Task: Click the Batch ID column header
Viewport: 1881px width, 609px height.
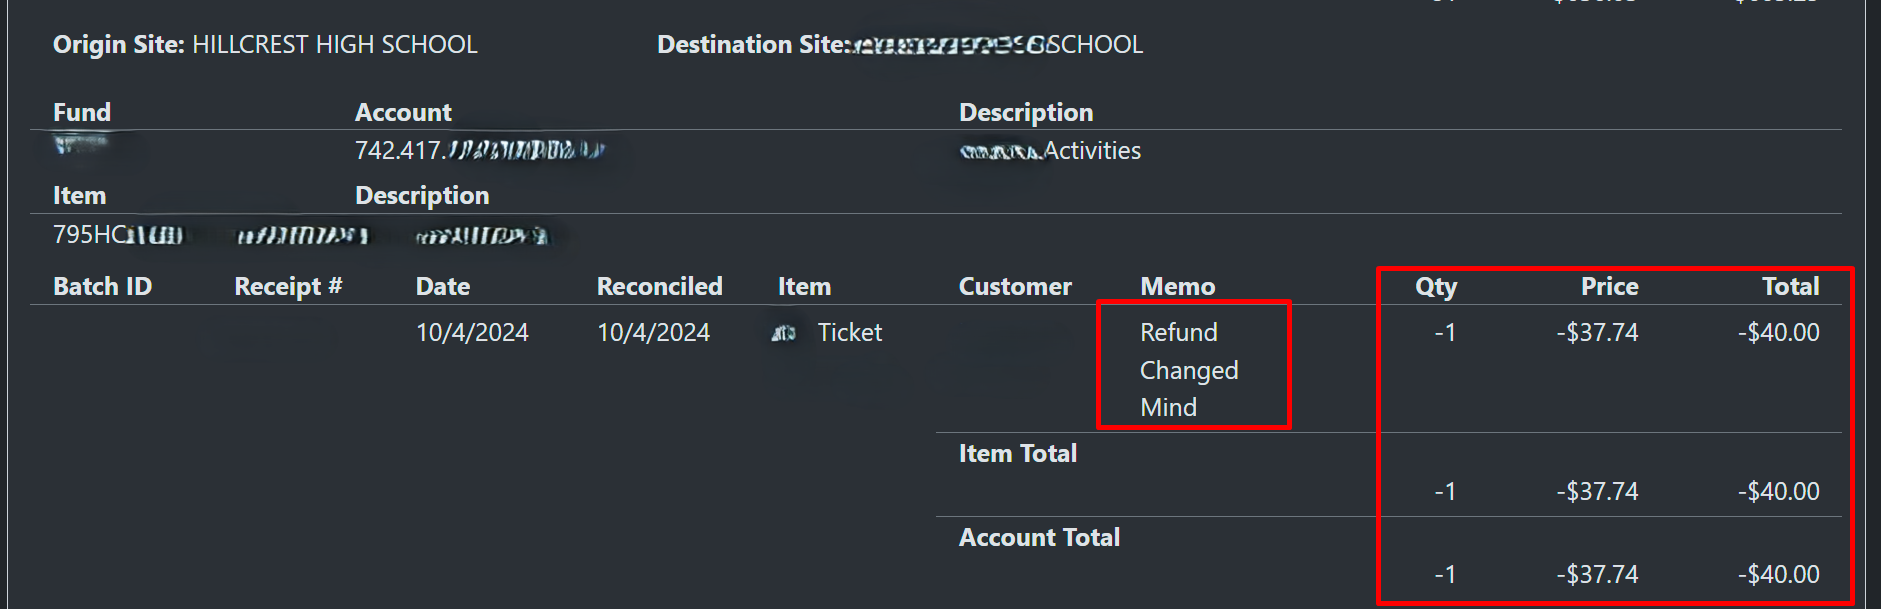Action: [x=102, y=287]
